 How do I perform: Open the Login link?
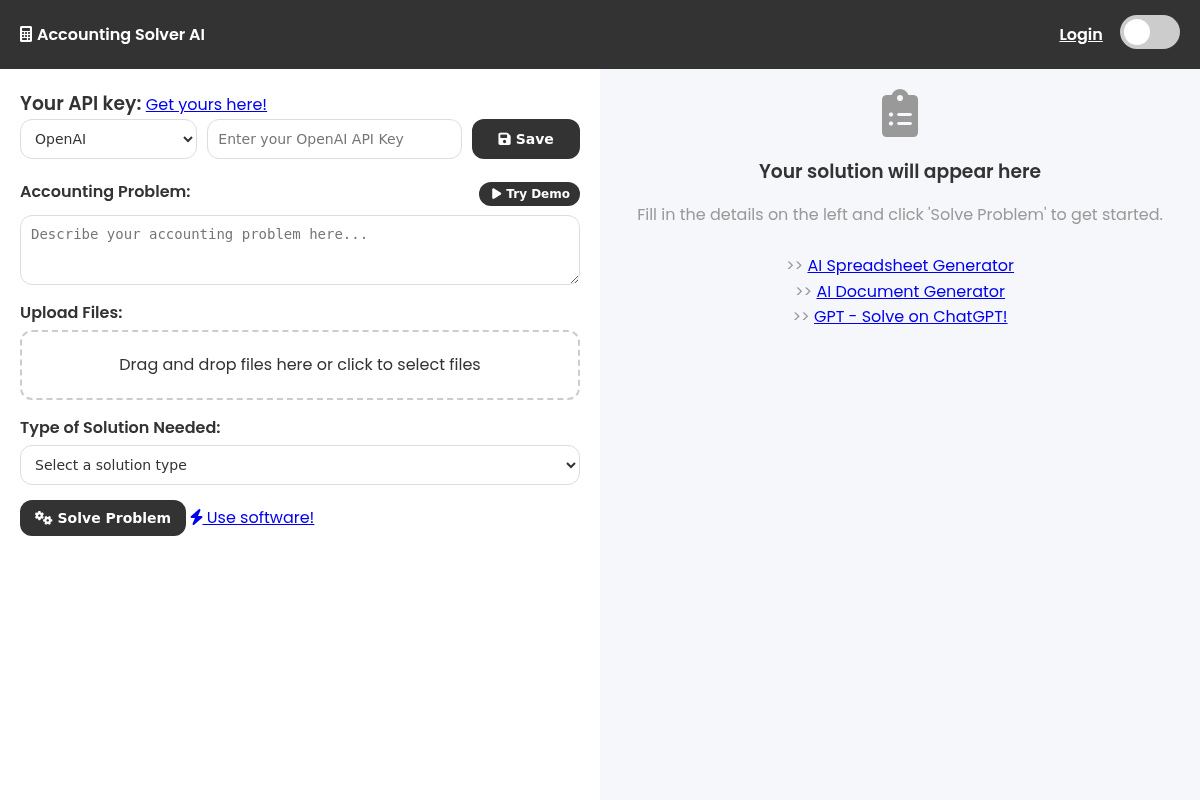coord(1081,34)
